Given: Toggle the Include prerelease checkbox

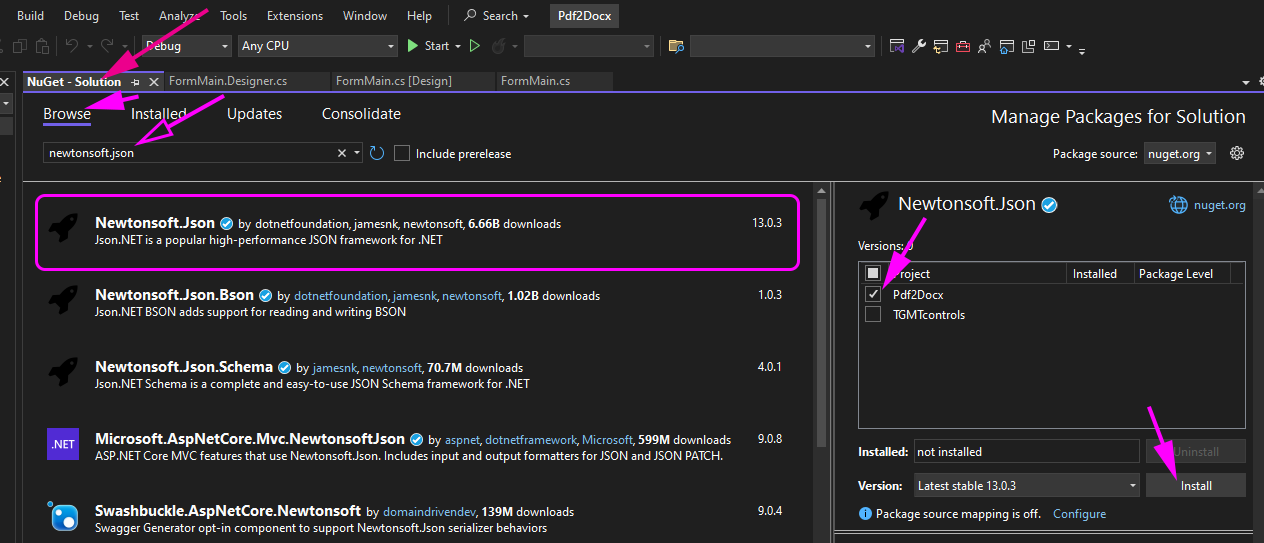Looking at the screenshot, I should [402, 153].
